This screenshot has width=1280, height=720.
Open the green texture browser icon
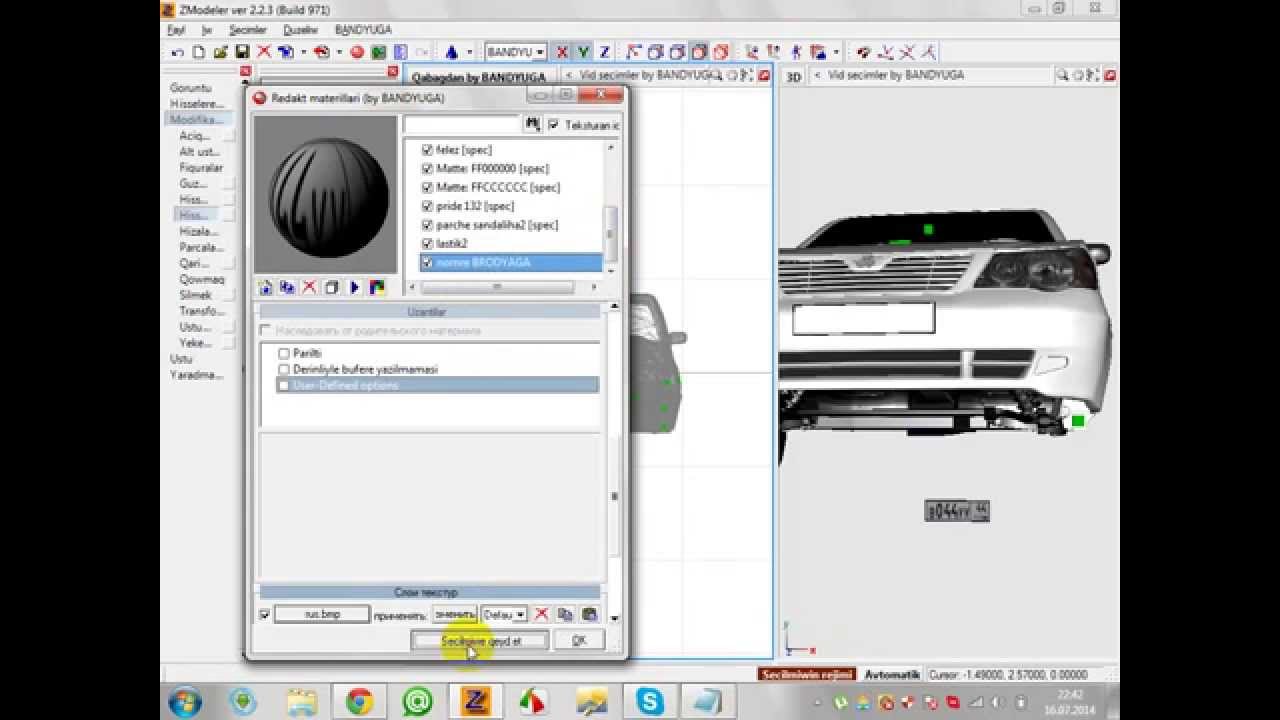point(379,52)
